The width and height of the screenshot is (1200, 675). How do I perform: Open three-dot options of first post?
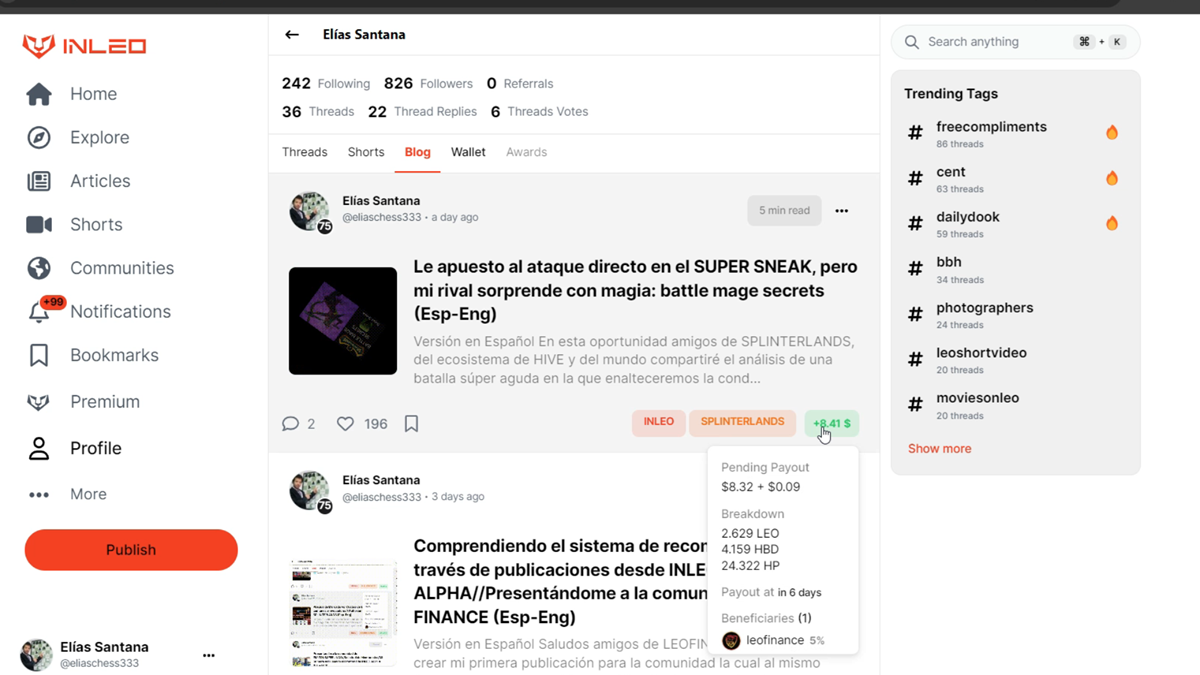842,211
